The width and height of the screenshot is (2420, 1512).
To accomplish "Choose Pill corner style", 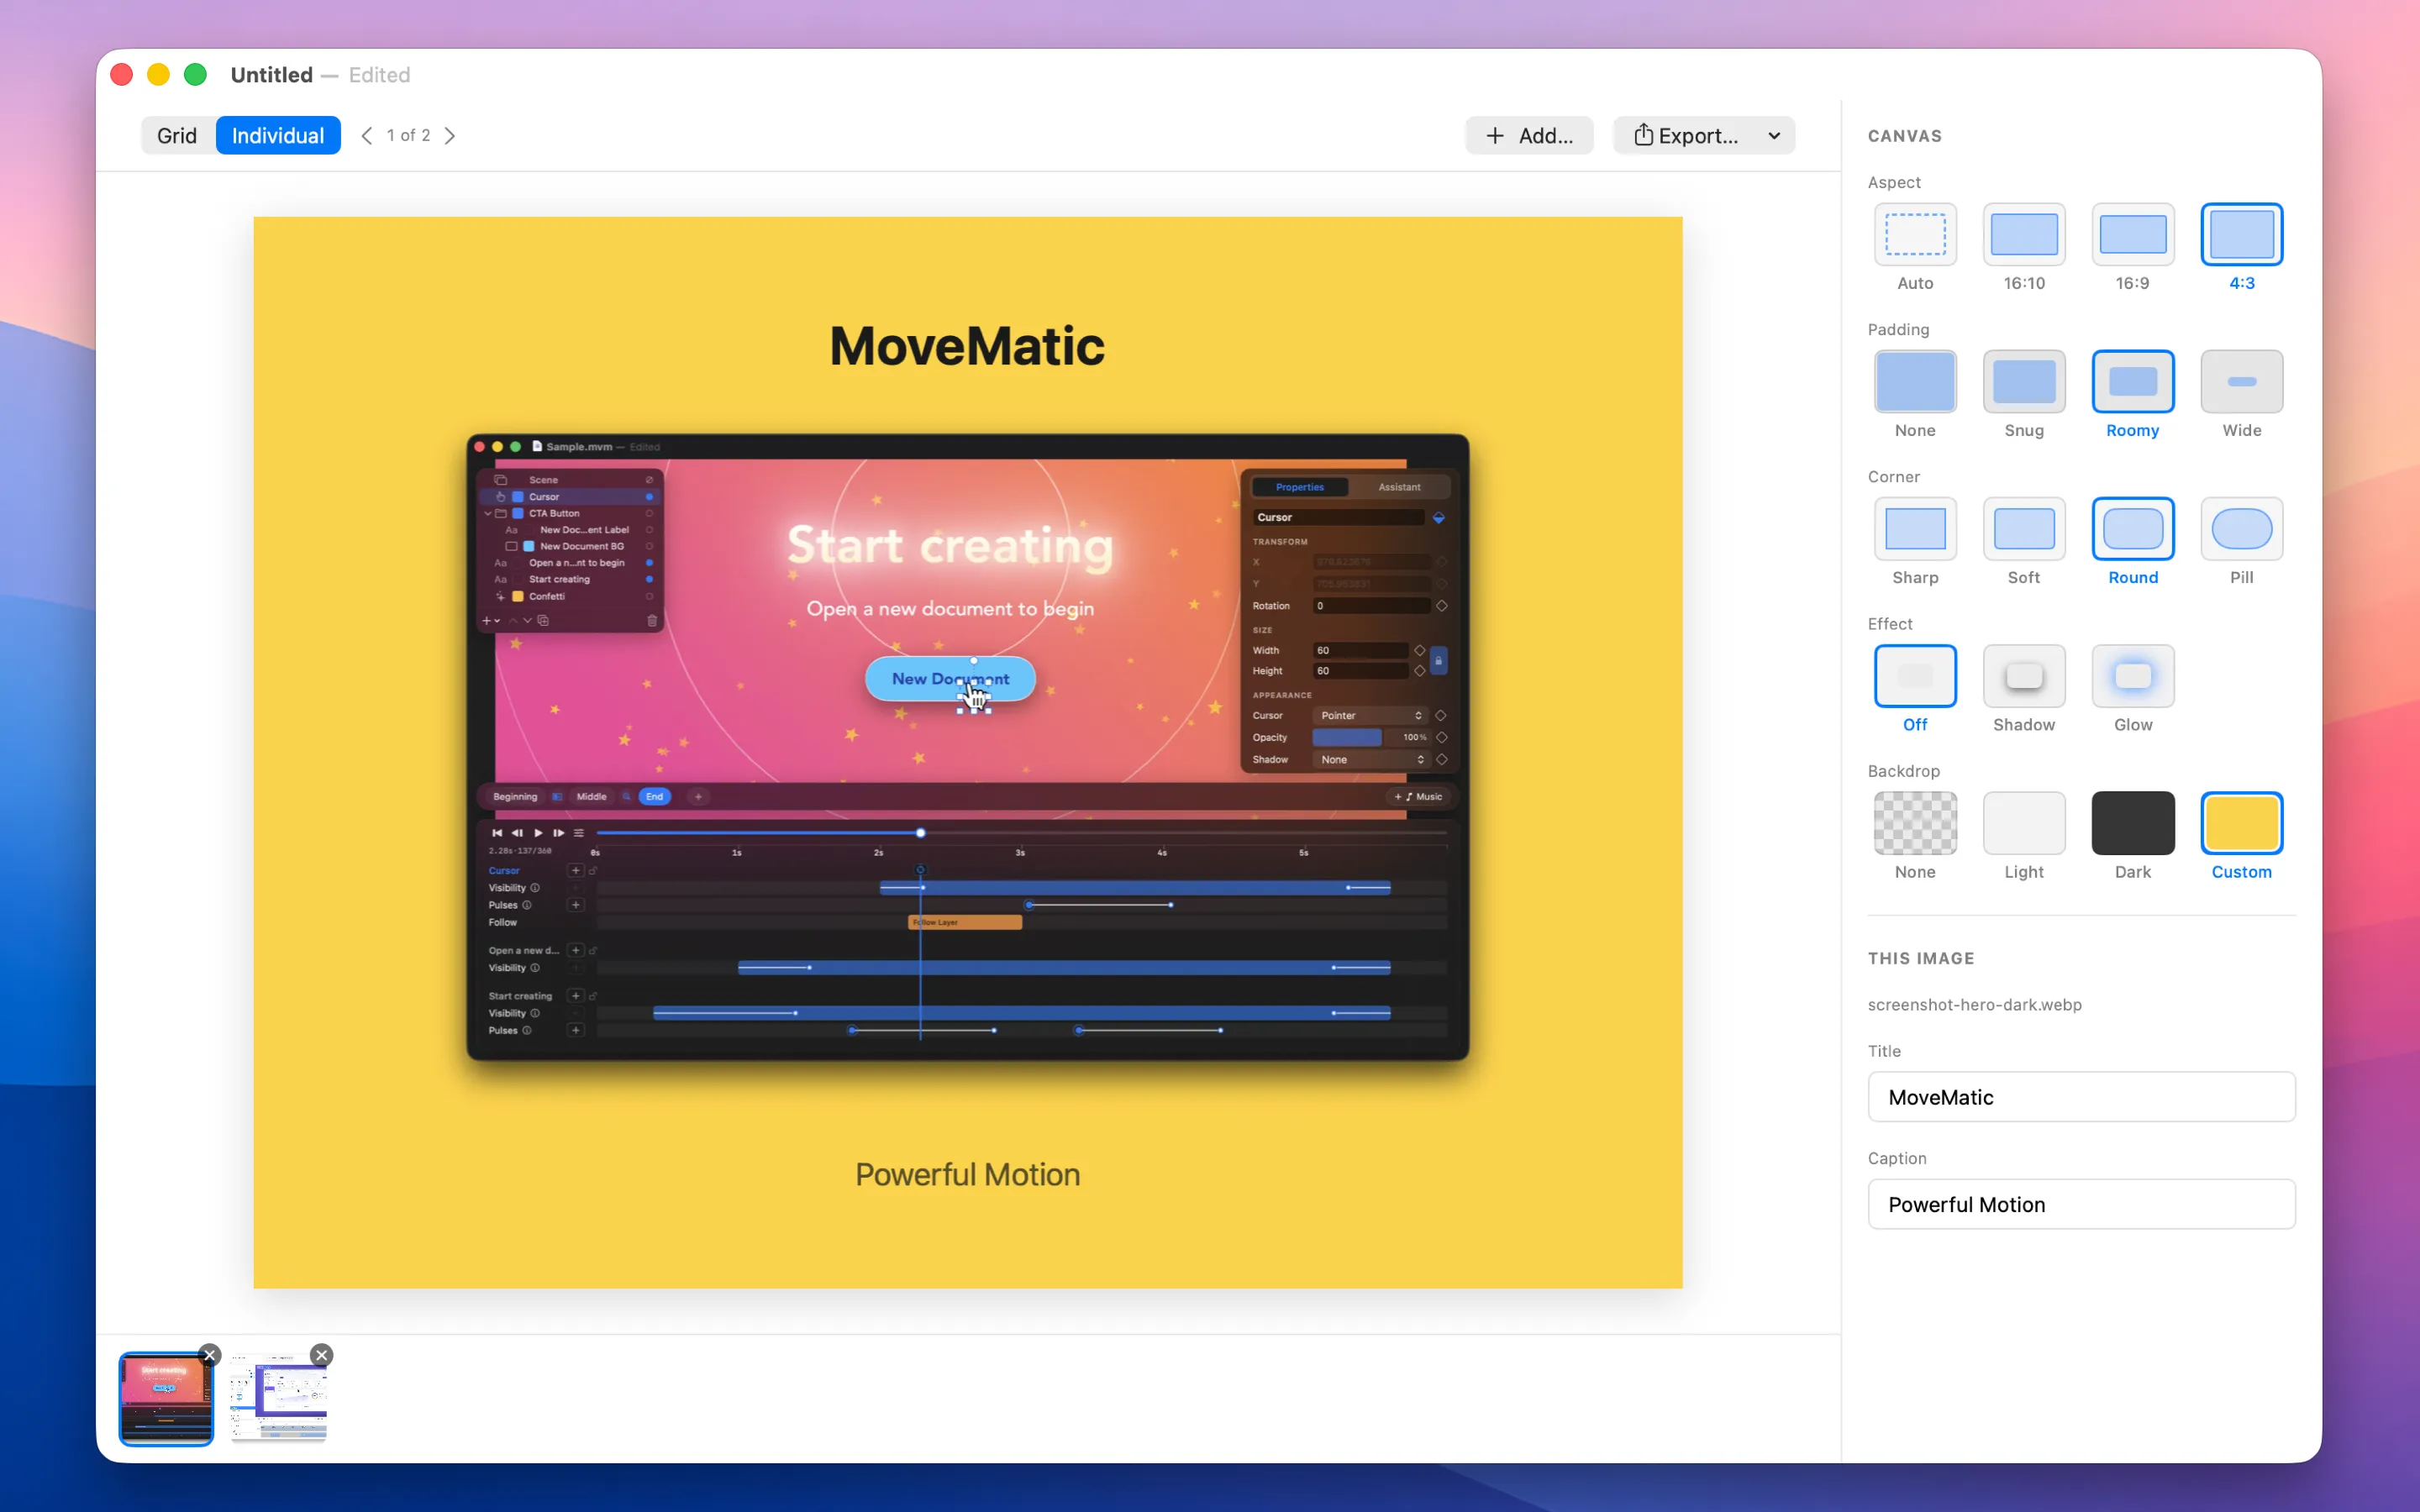I will [2241, 528].
